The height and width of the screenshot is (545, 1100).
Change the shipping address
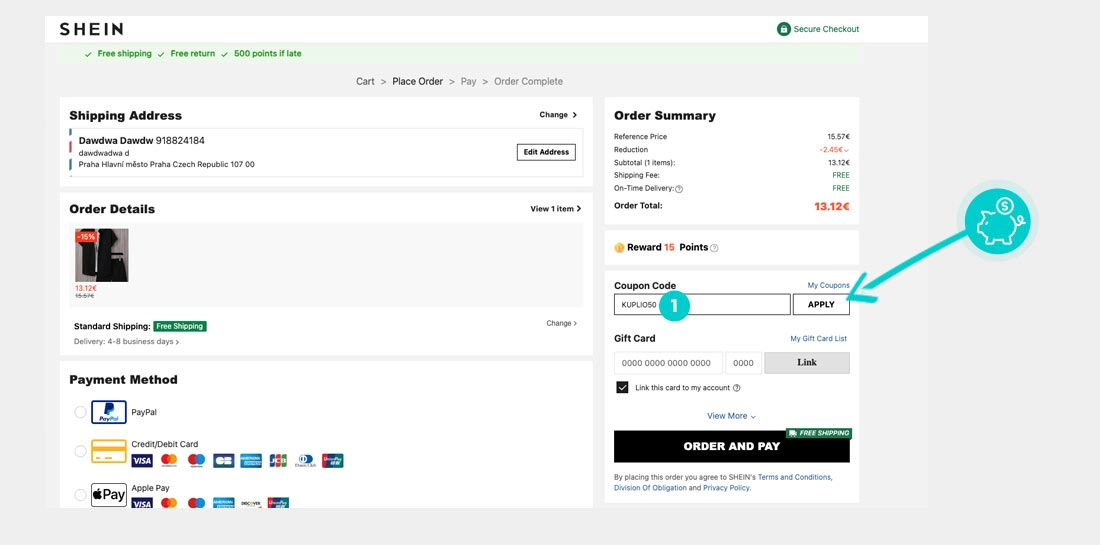(x=558, y=114)
